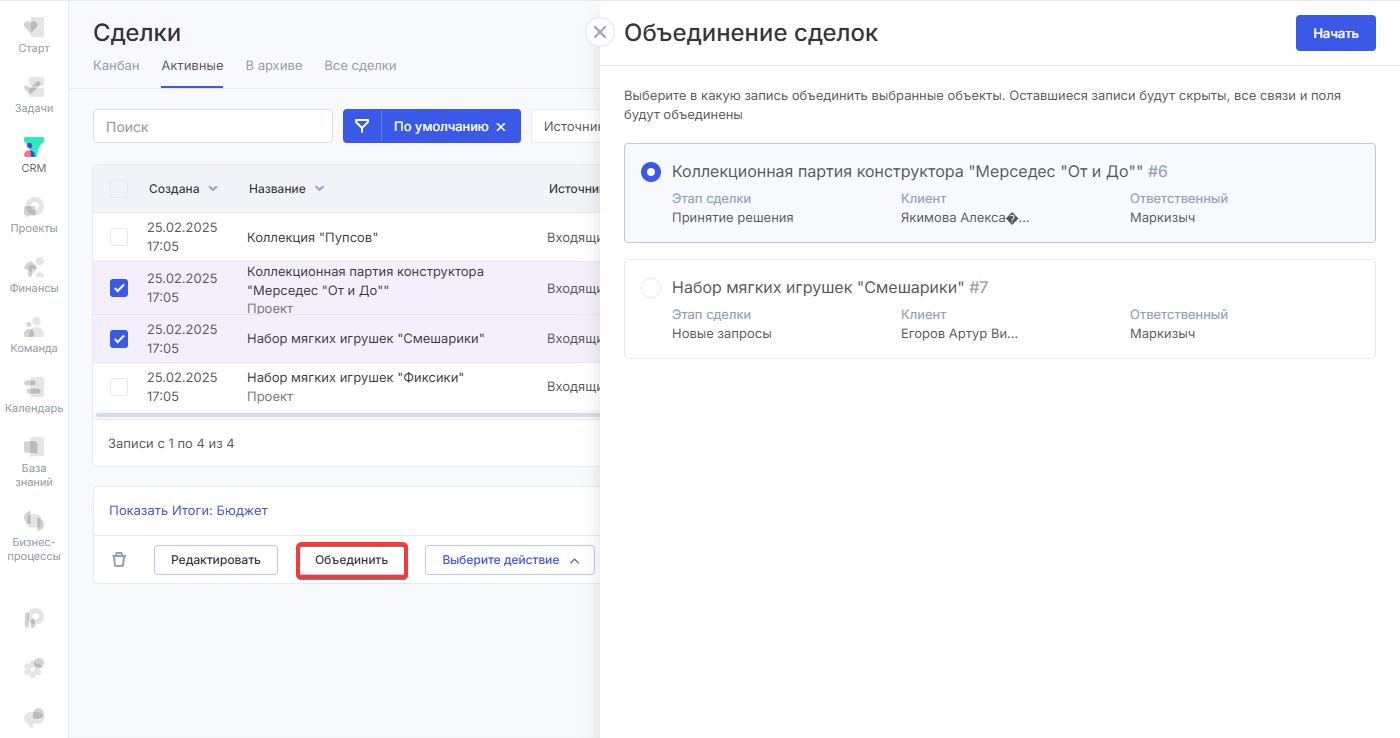Open the Название column dropdown arrow
Screen dimensions: 1400x738
pos(319,189)
